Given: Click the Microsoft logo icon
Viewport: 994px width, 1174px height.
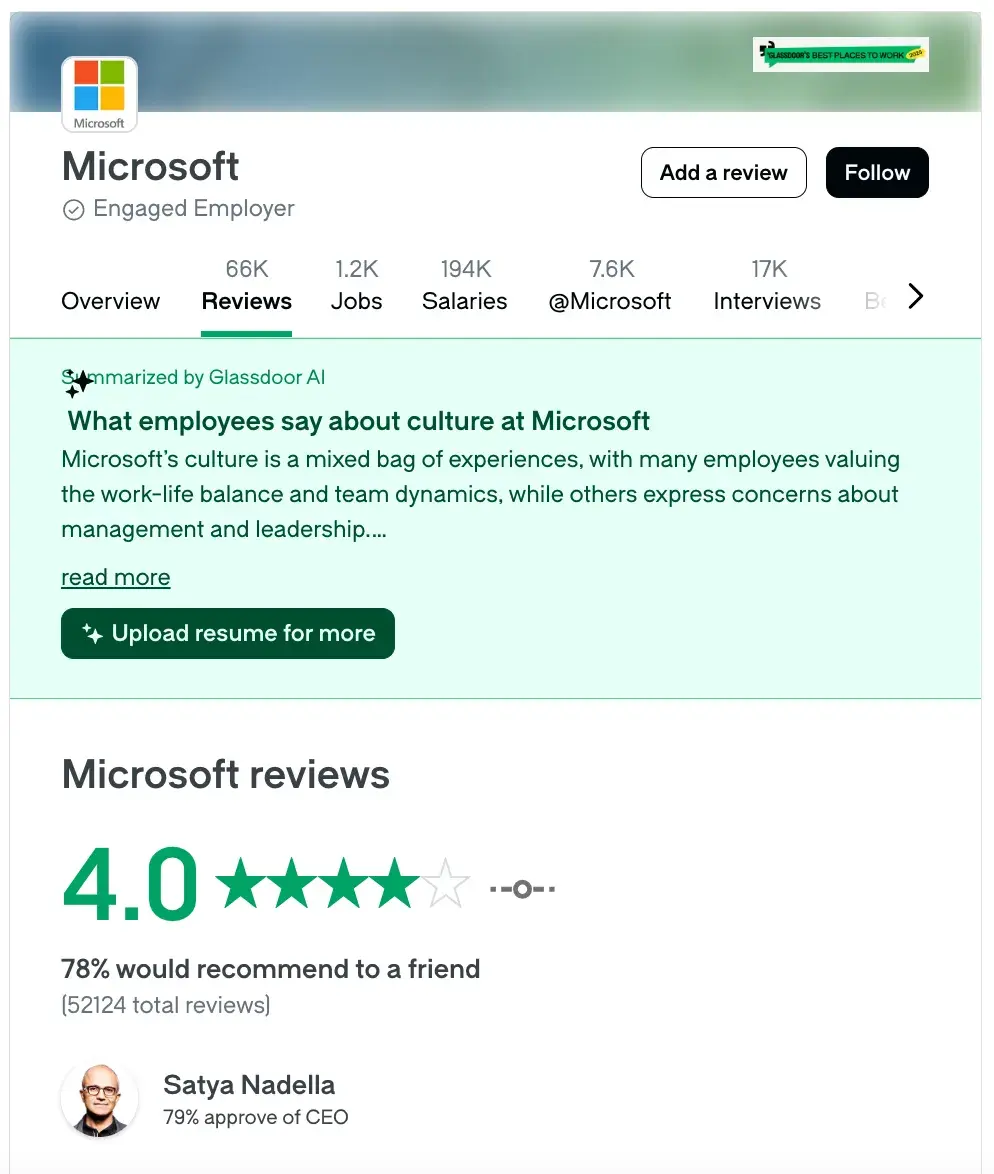Looking at the screenshot, I should point(99,93).
